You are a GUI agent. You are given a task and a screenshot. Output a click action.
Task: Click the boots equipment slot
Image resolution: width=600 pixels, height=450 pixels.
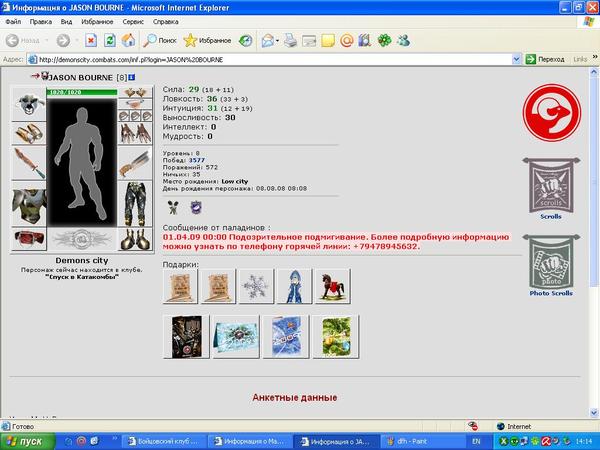coord(135,239)
